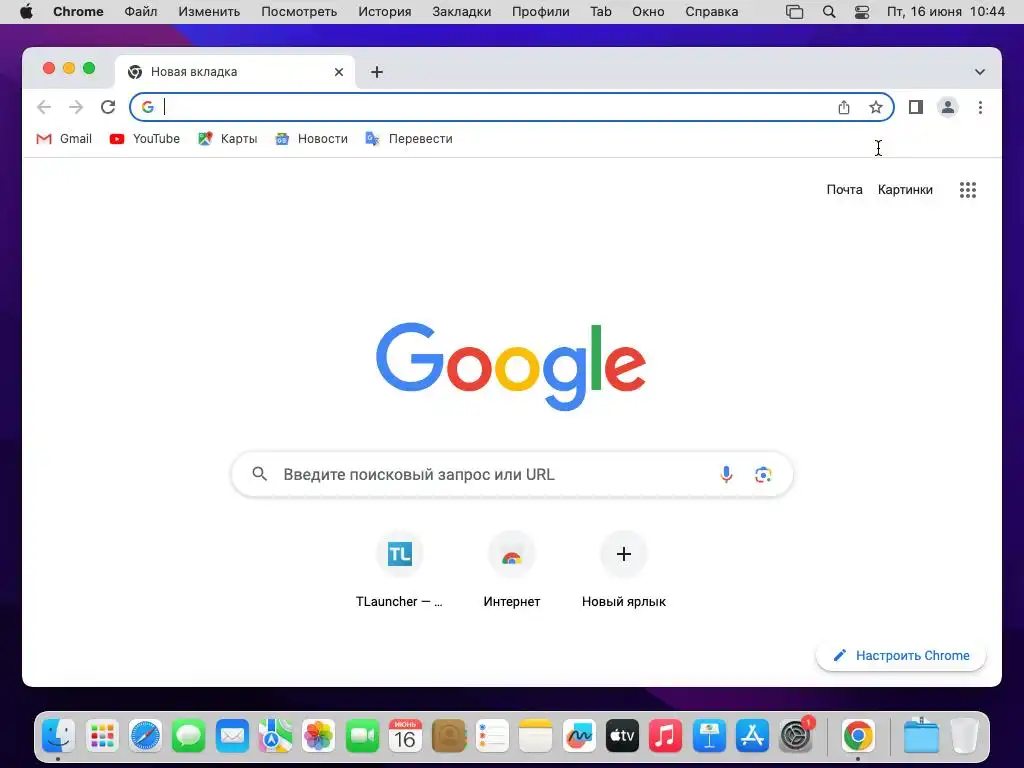1024x768 pixels.
Task: Expand the tab search chevron
Action: 980,72
